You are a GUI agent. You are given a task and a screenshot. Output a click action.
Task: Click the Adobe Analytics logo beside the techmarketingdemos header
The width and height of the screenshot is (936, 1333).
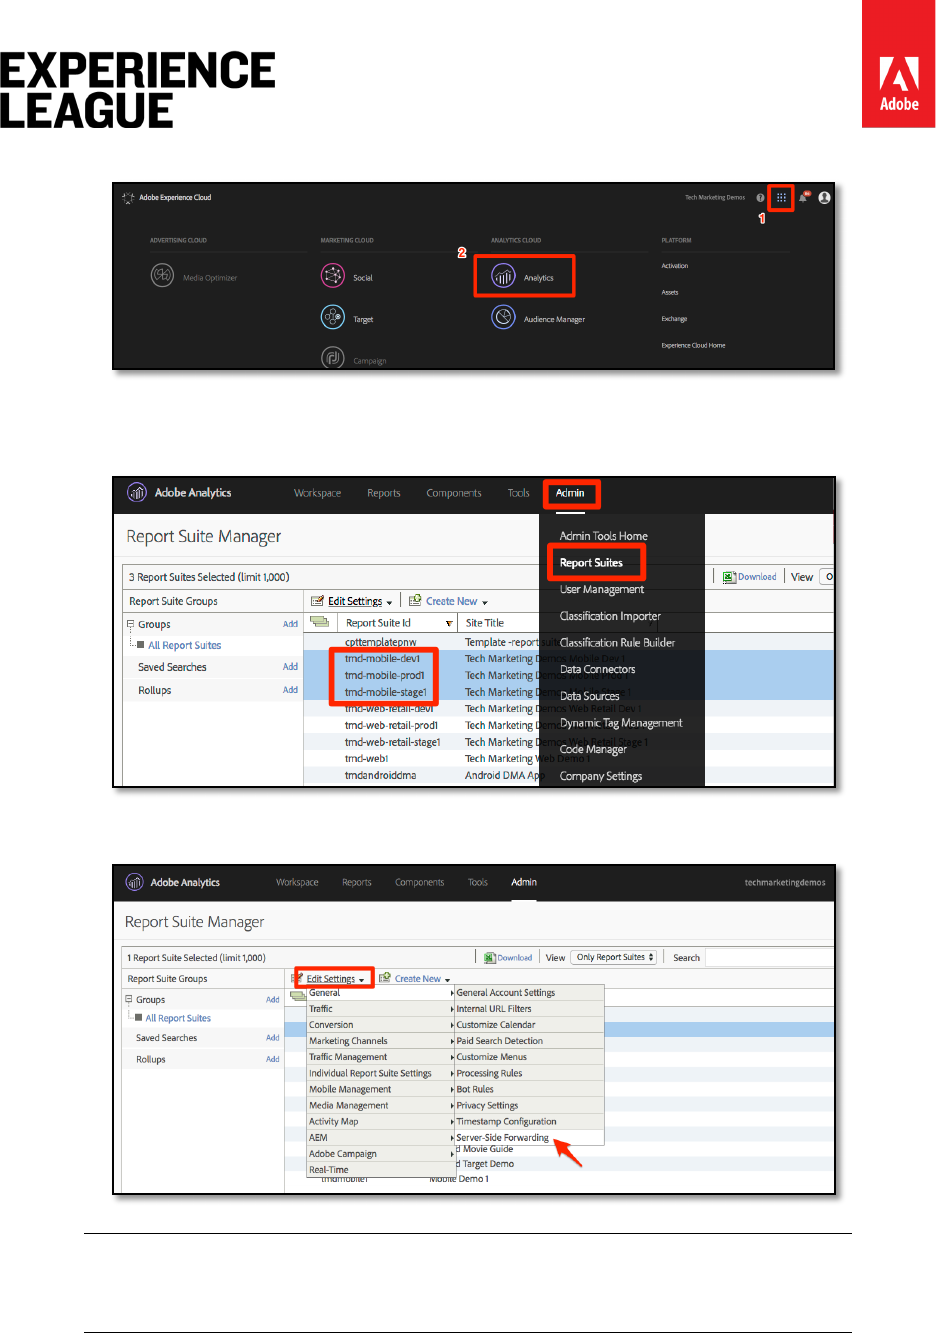coord(134,882)
